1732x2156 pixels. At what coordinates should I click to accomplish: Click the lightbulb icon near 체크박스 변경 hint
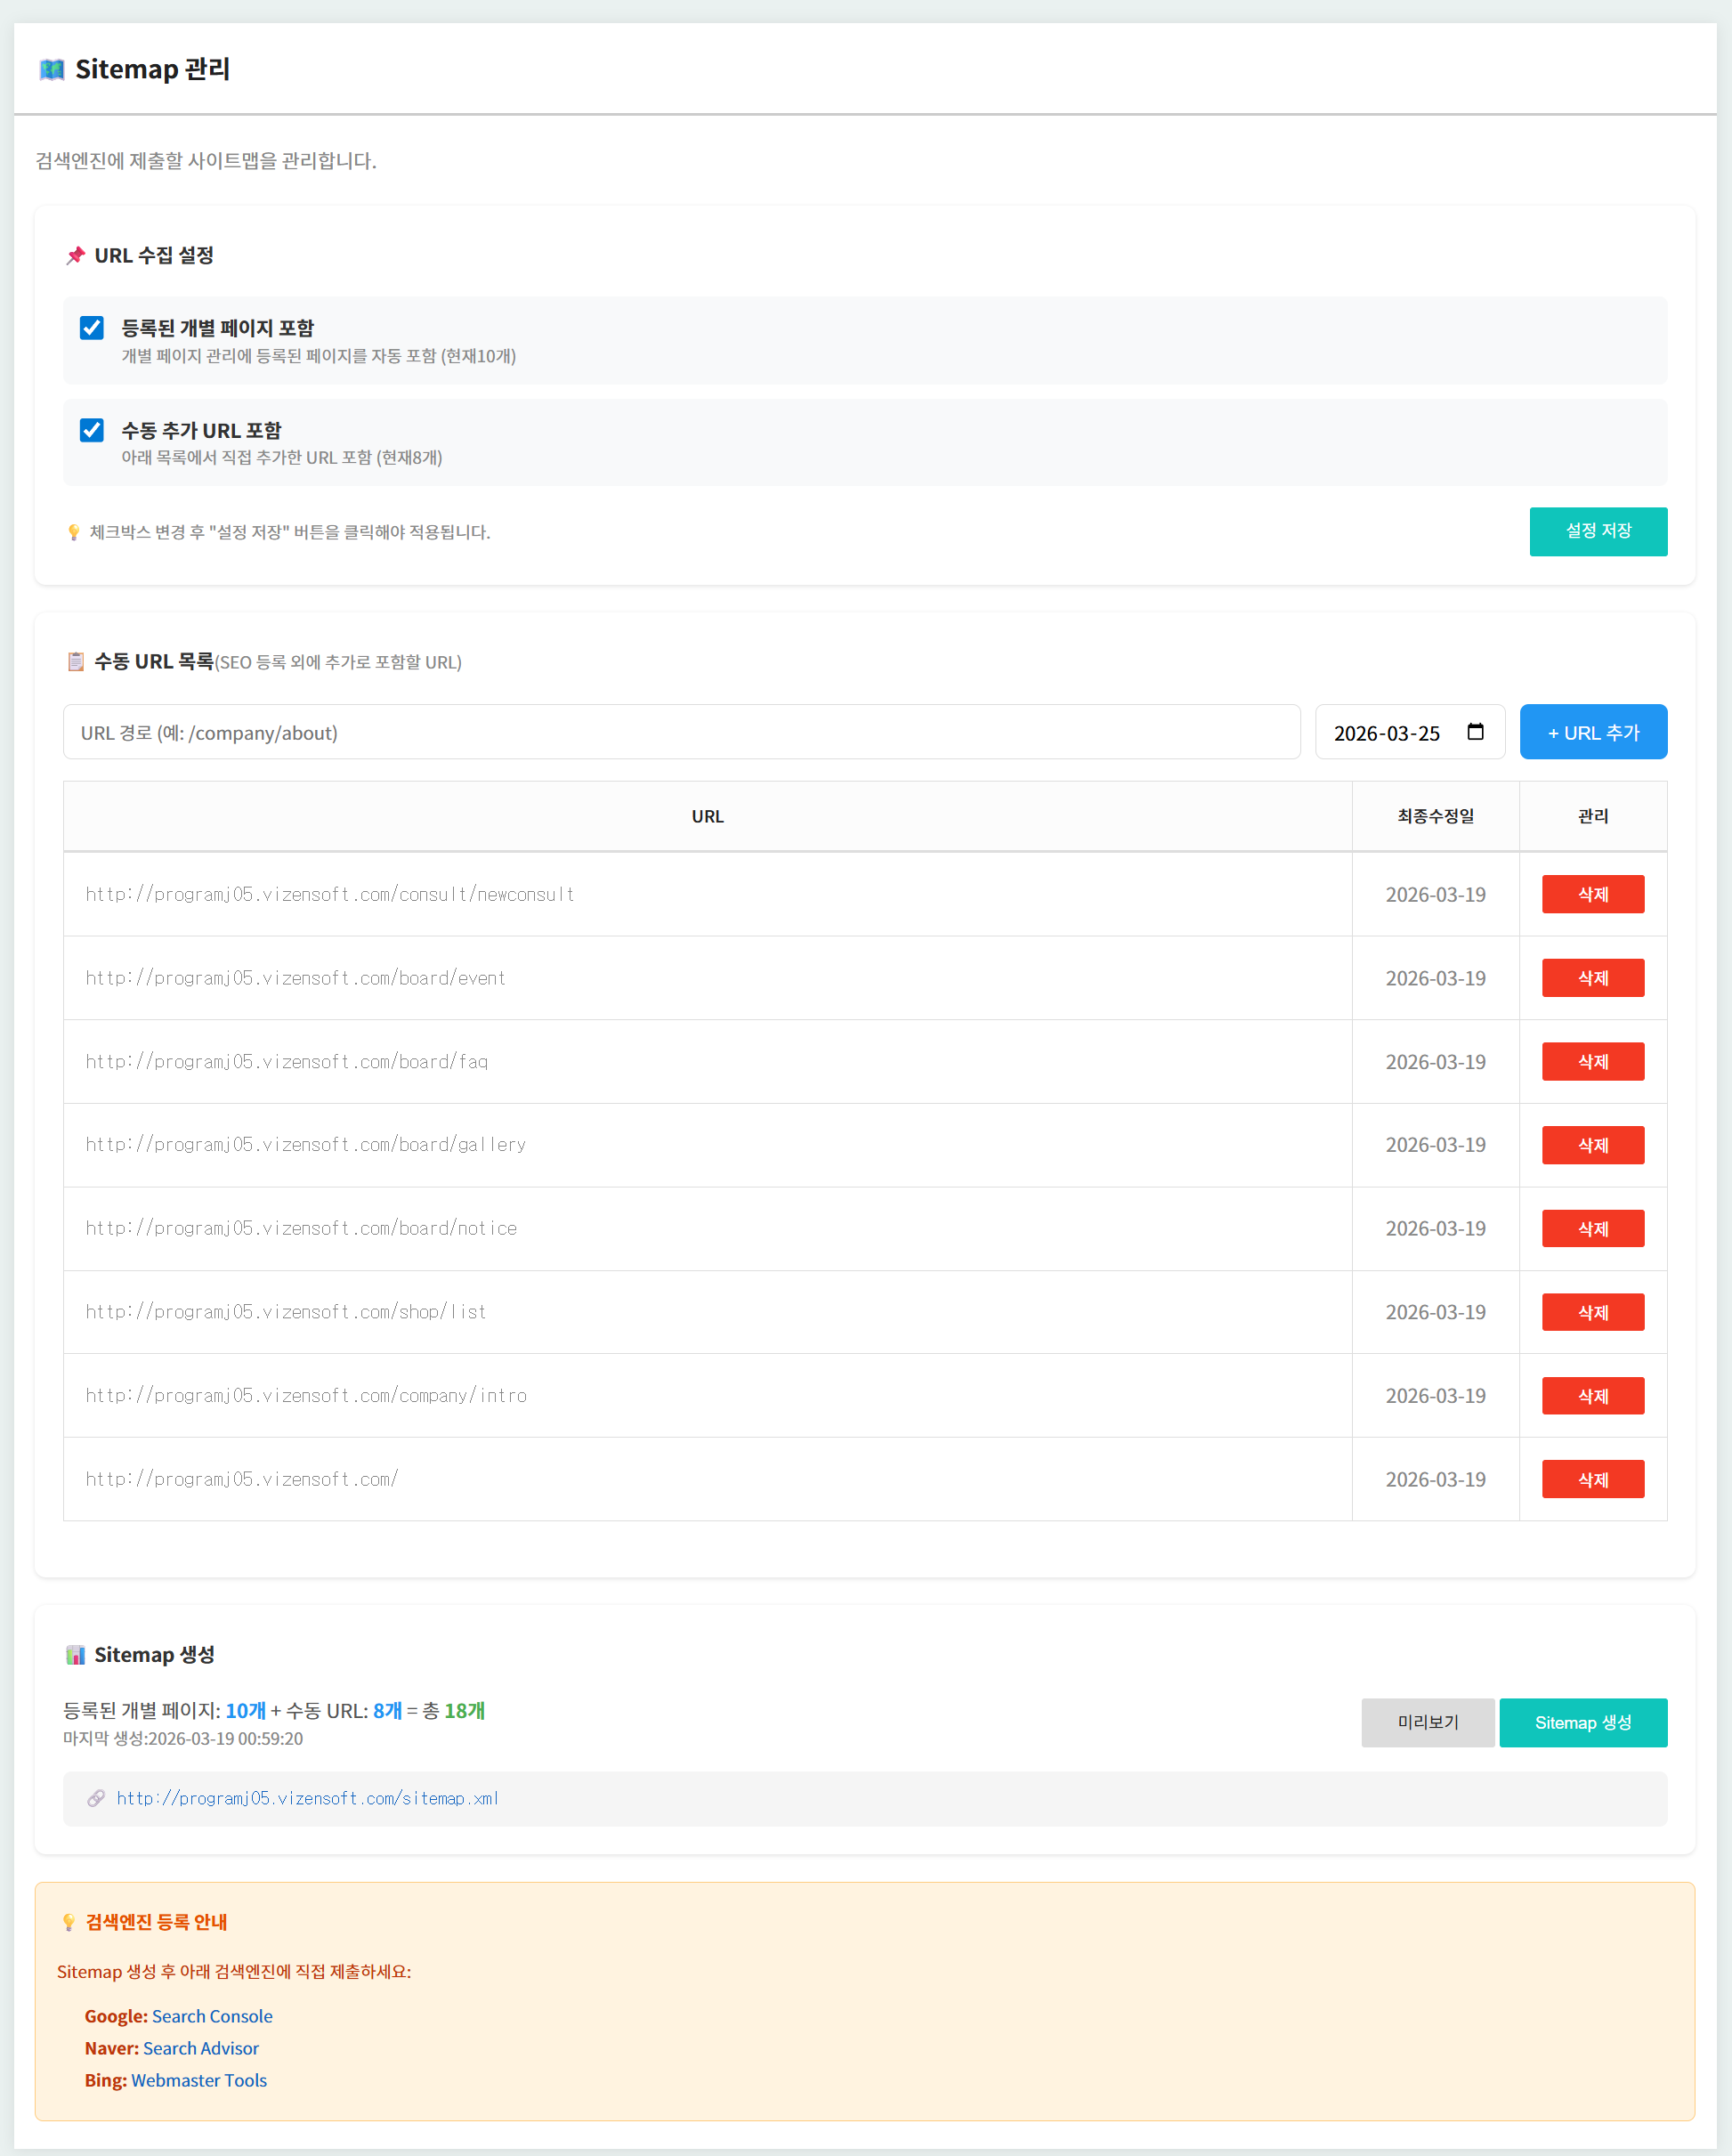point(73,532)
